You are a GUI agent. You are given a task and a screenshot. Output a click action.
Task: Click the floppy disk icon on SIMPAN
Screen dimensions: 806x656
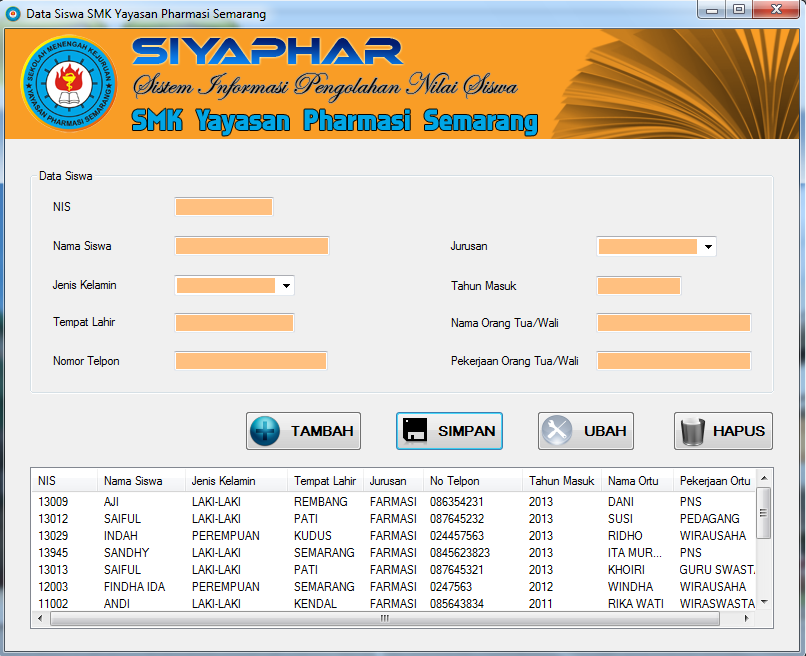coord(414,430)
